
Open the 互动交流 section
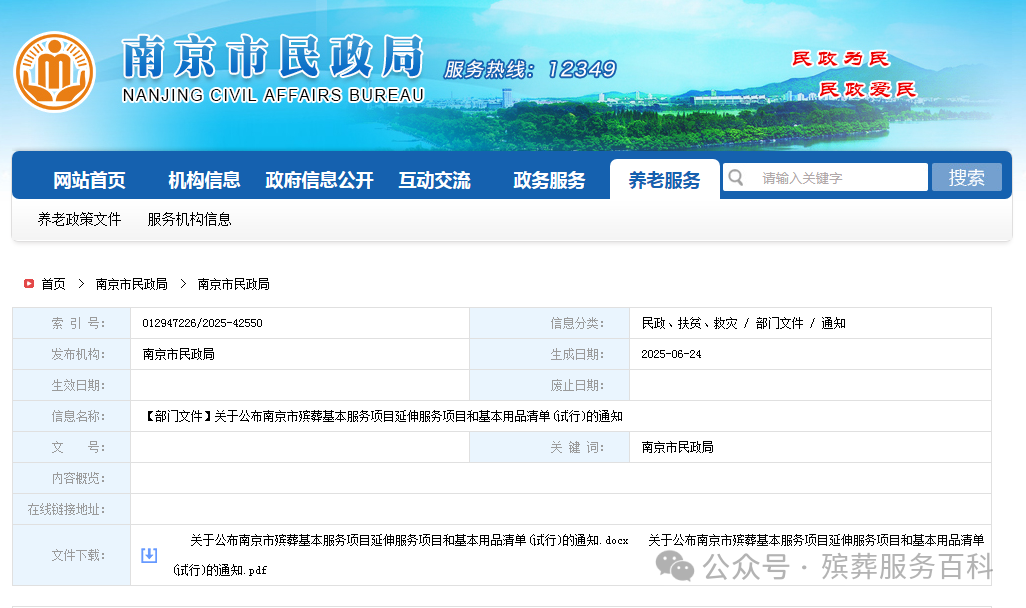coord(434,178)
